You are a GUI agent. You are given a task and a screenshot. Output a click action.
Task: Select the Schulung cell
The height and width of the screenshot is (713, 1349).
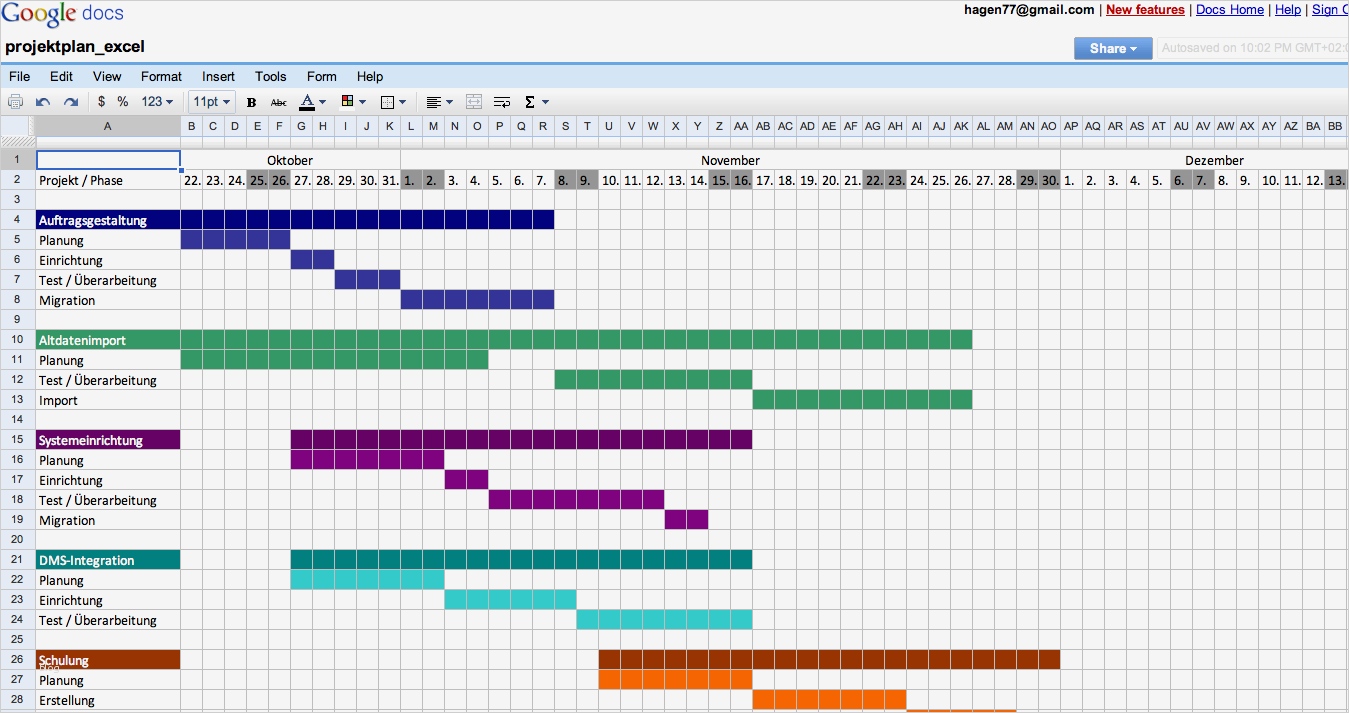[107, 660]
